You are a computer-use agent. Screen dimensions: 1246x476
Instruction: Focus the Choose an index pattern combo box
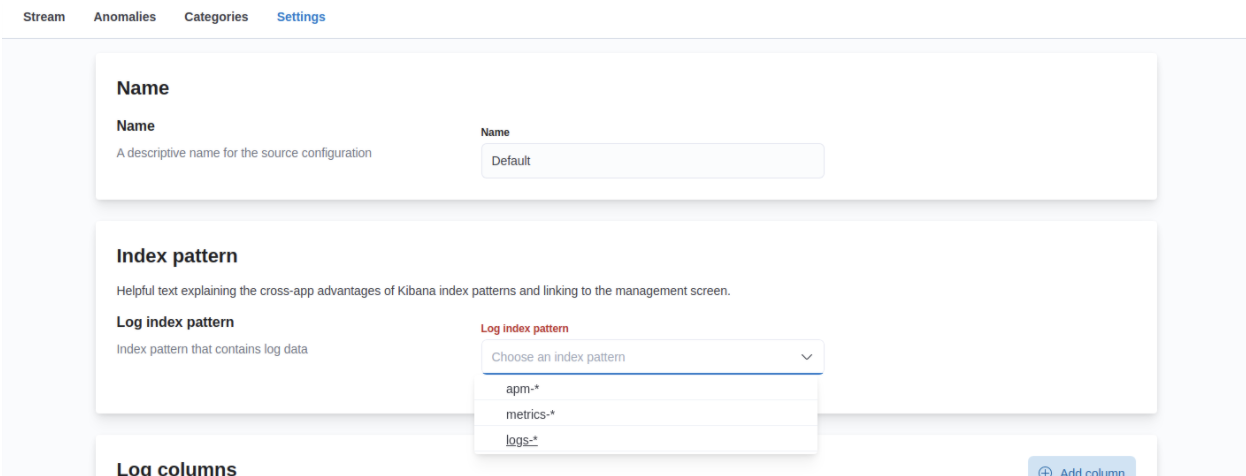pyautogui.click(x=640, y=357)
